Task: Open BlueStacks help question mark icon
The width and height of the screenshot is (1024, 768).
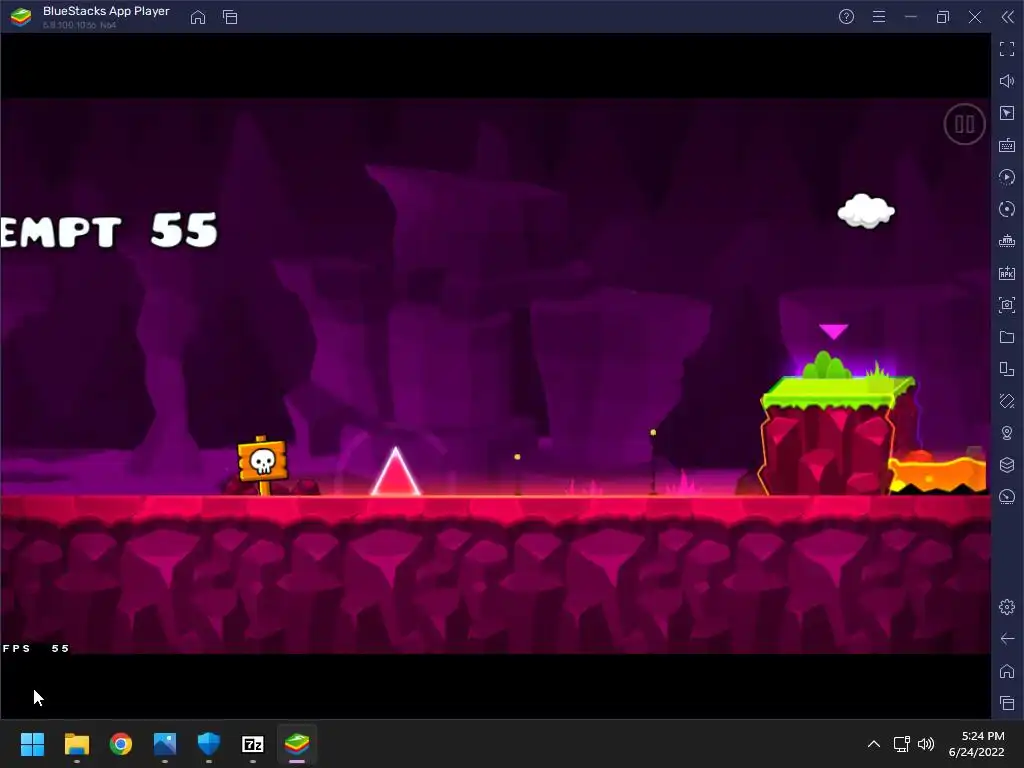Action: [846, 17]
